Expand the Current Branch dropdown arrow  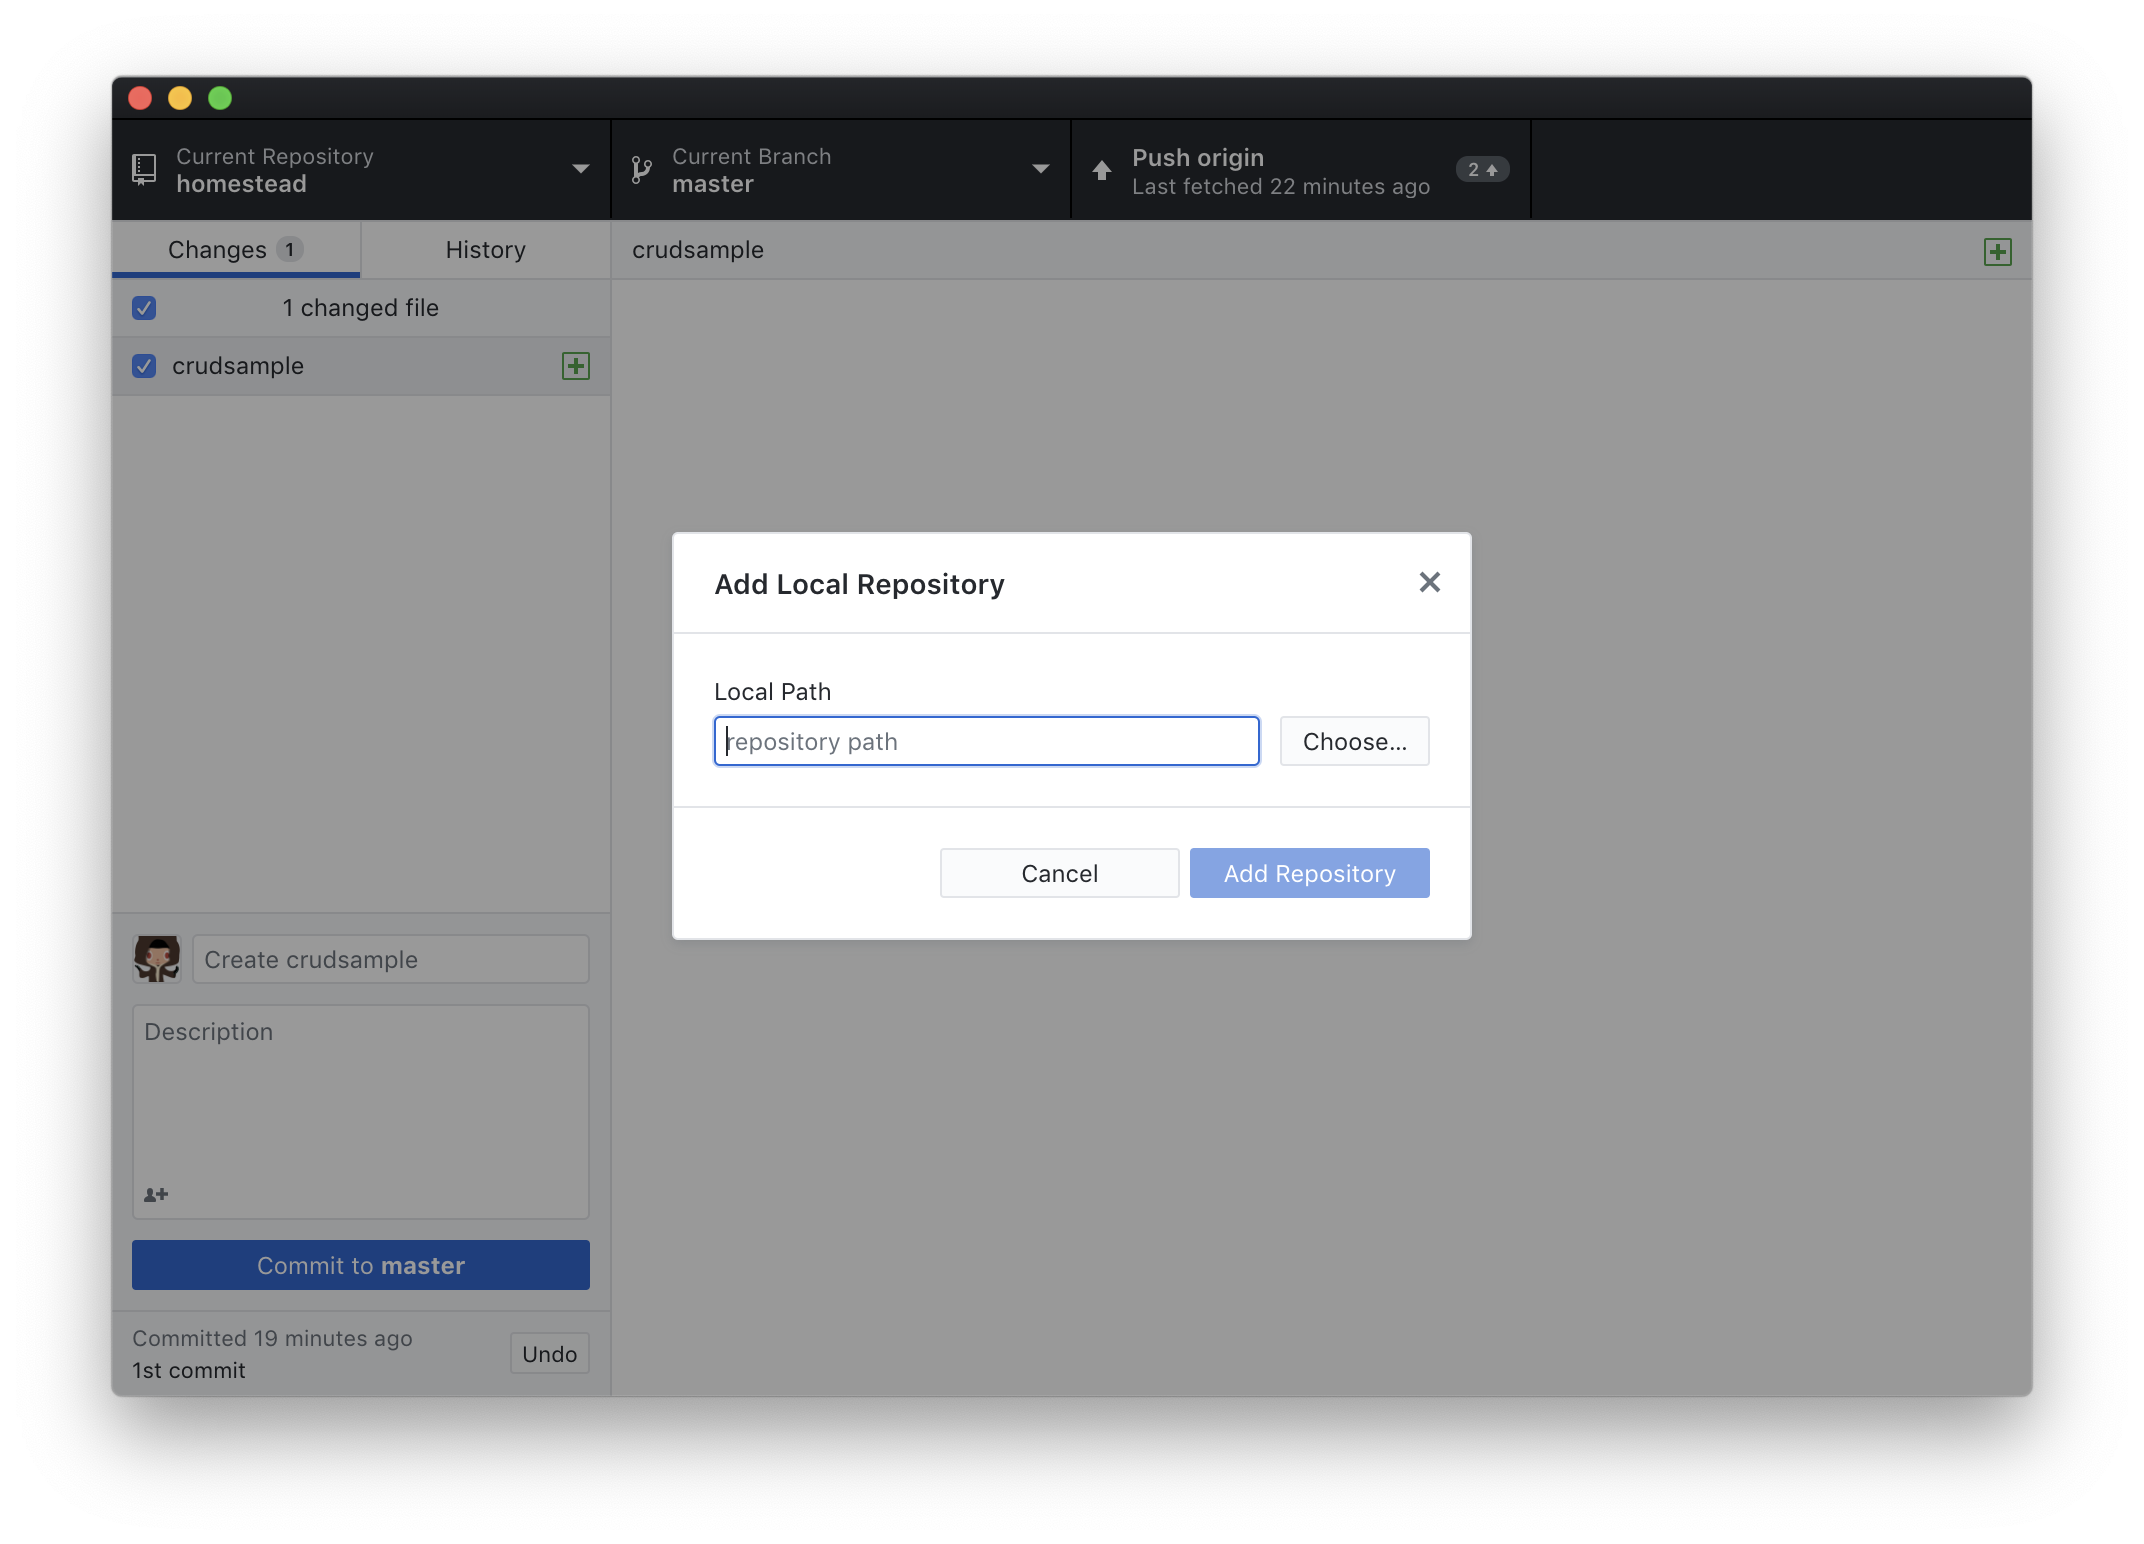[1040, 169]
